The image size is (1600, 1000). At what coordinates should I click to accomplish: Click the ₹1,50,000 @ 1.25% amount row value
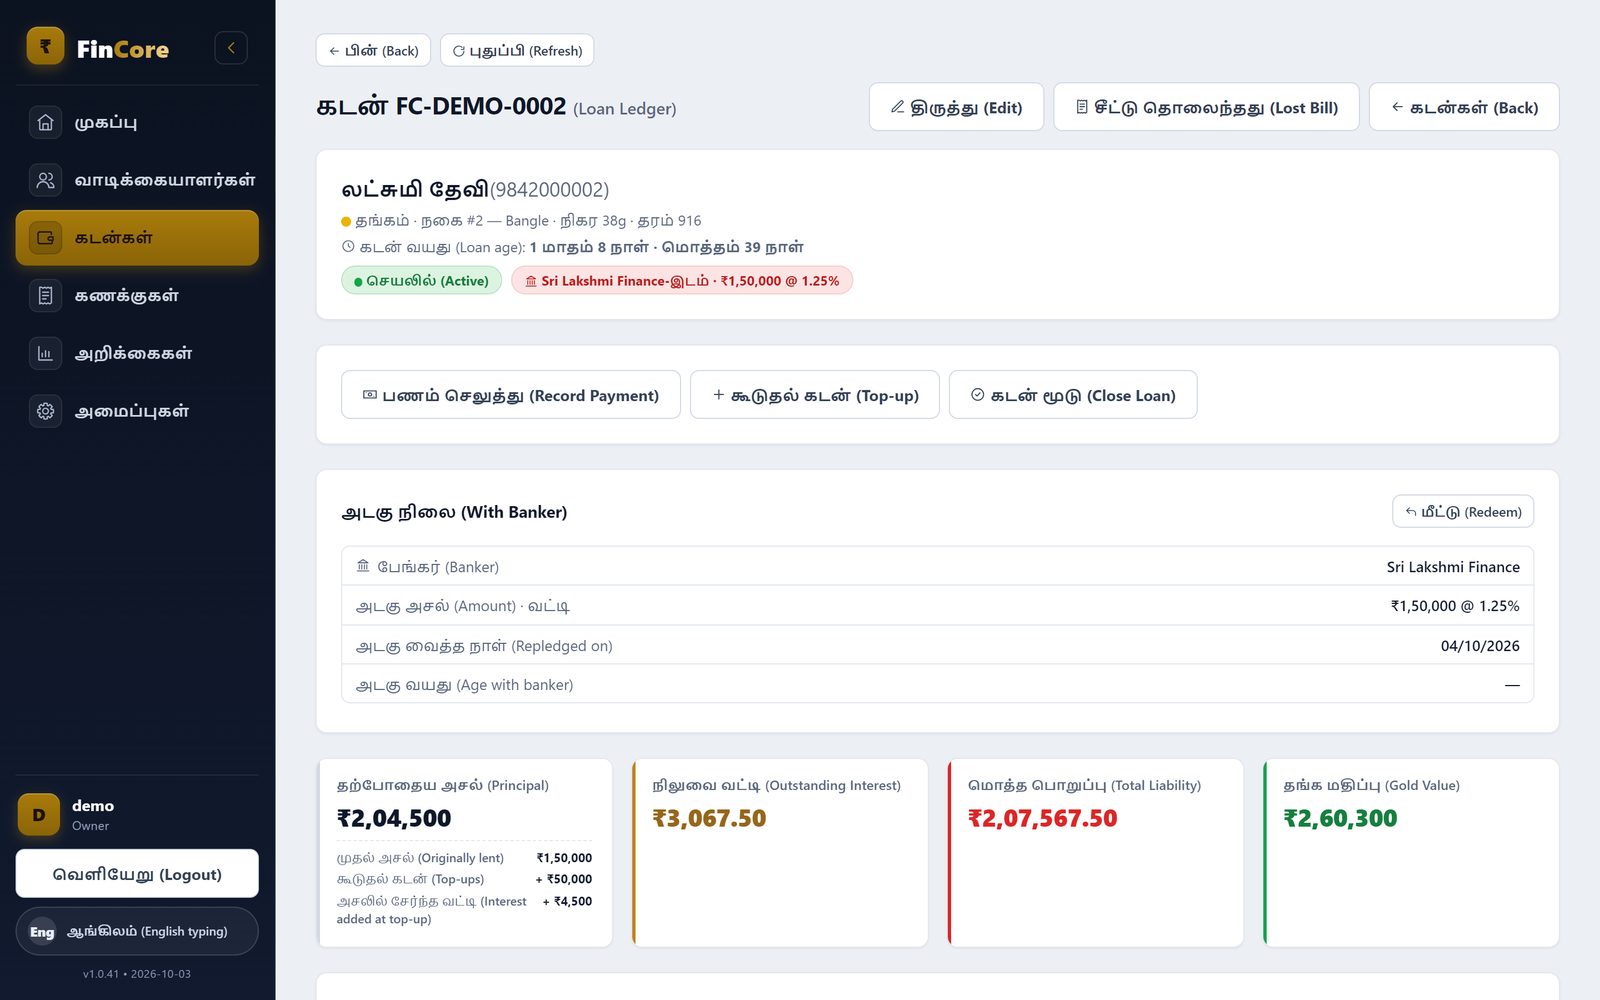tap(1455, 606)
